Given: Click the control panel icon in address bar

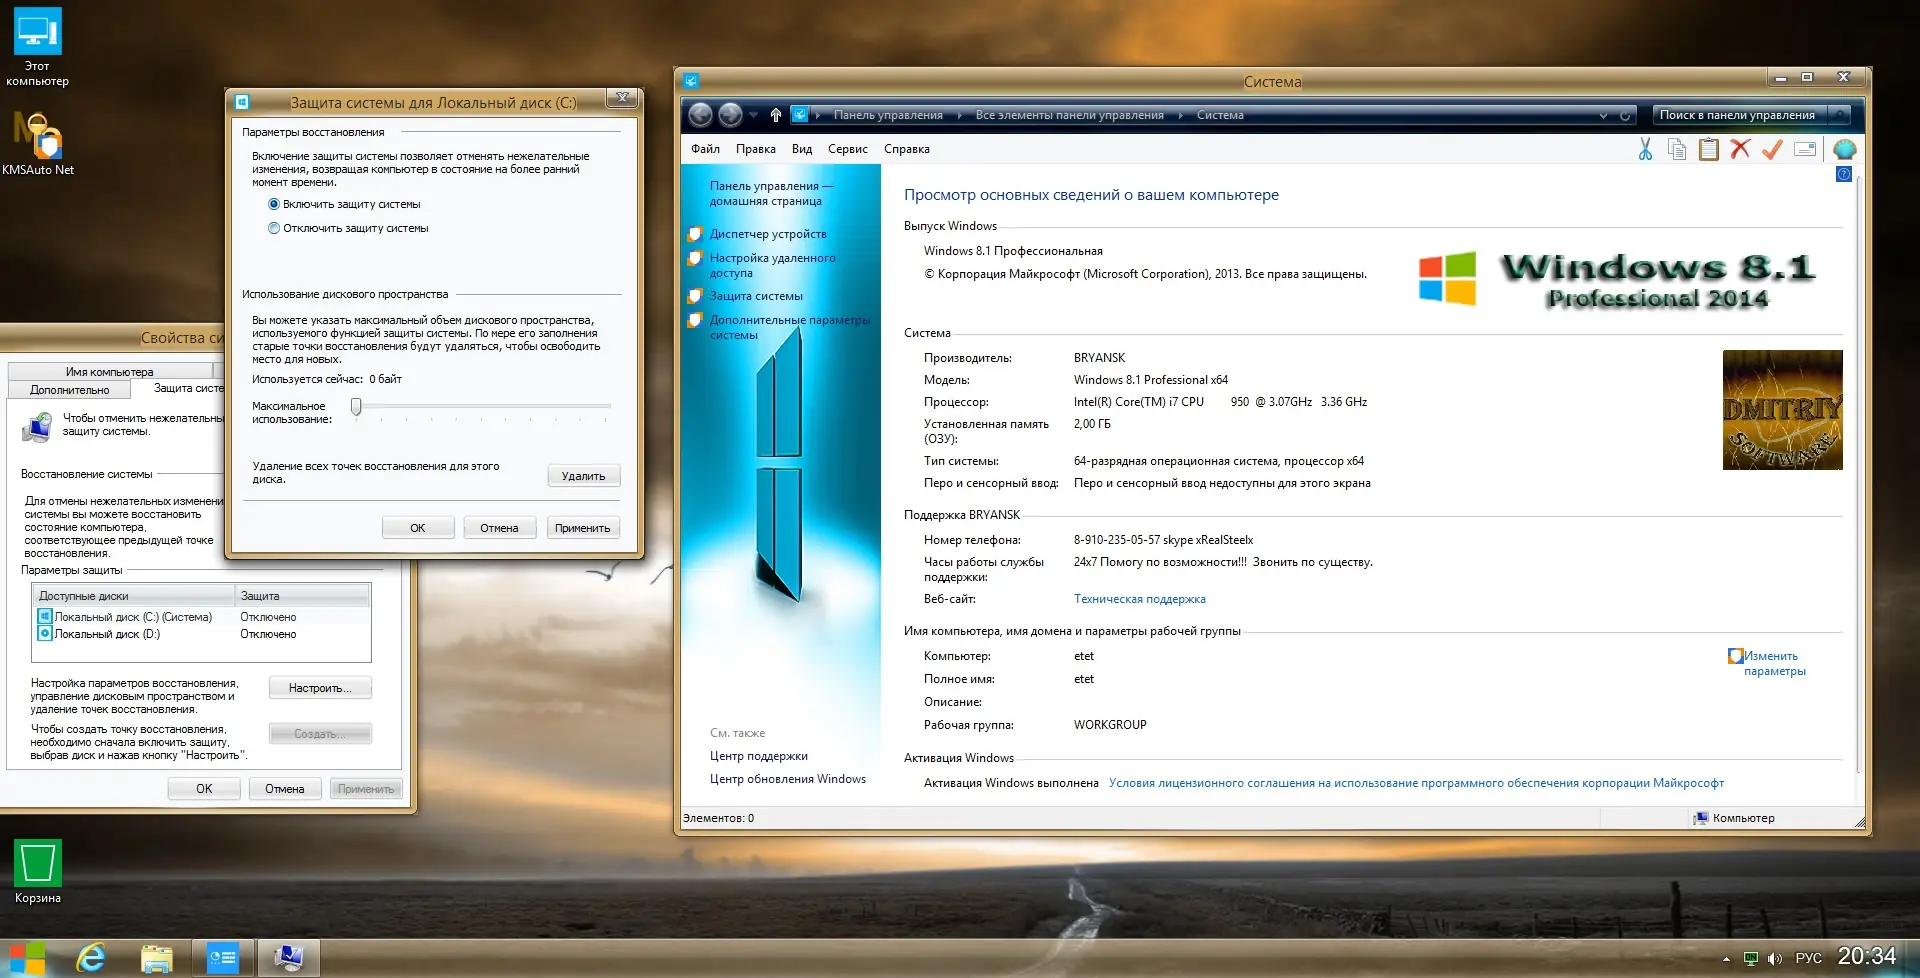Looking at the screenshot, I should pos(800,115).
